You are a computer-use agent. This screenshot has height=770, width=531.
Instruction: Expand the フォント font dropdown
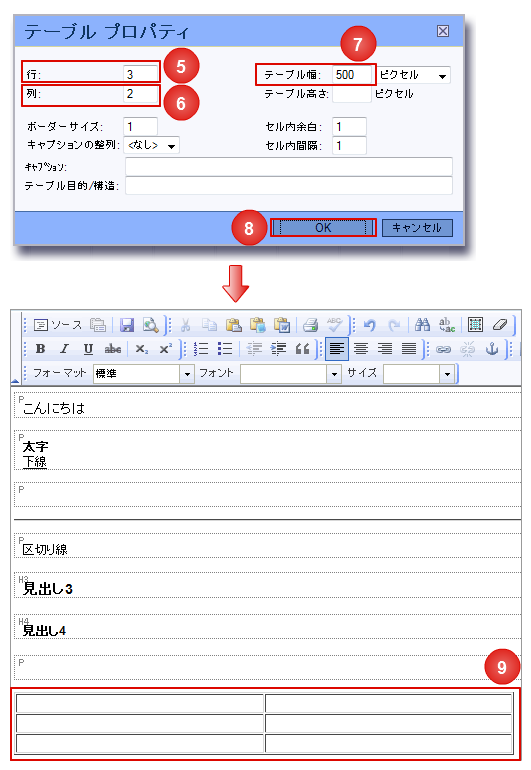[x=290, y=374]
